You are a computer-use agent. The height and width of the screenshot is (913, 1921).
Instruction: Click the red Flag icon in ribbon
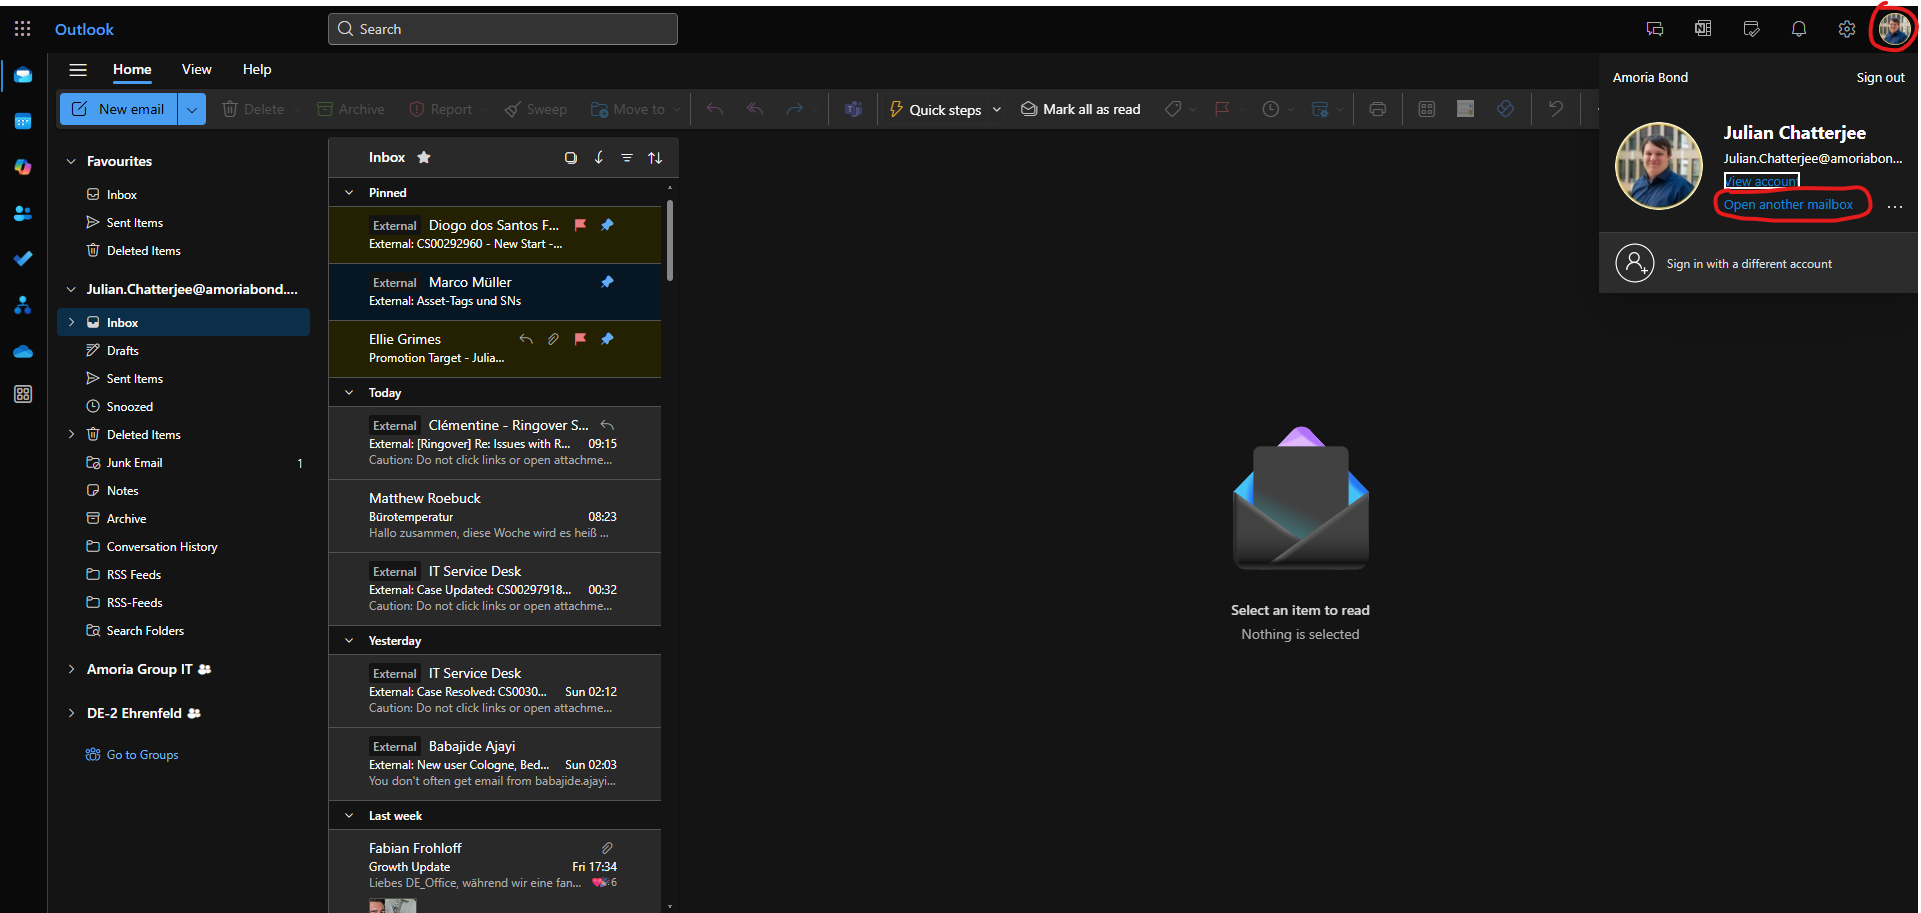(1222, 109)
